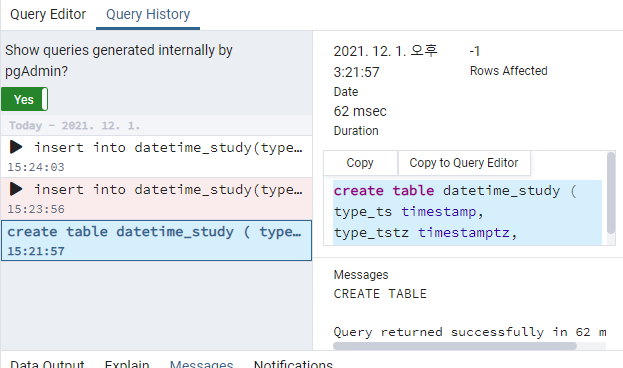This screenshot has width=623, height=368.
Task: Click the create table SQL text area
Action: tap(467, 212)
